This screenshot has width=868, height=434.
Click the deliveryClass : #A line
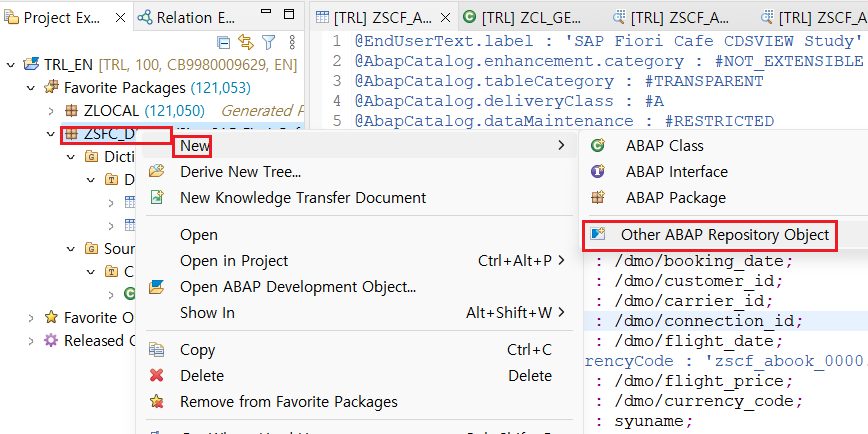[x=510, y=101]
